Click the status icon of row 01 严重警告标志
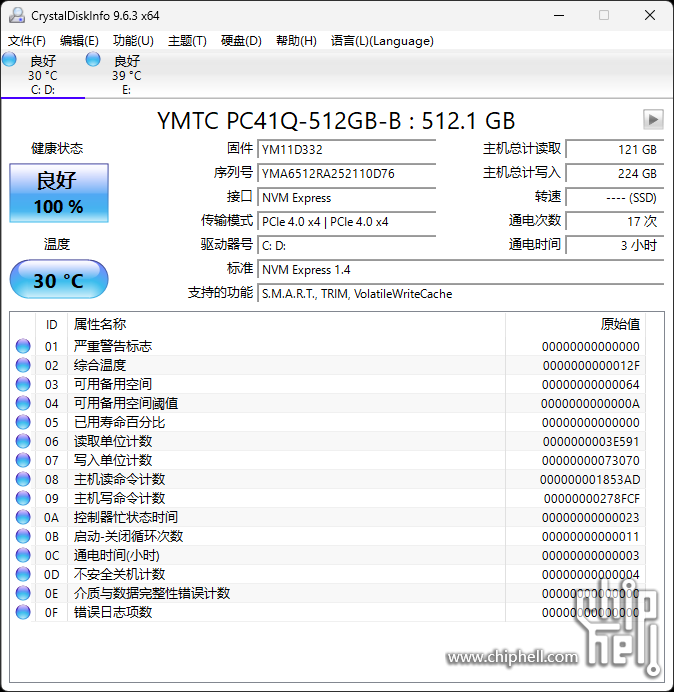 point(23,346)
